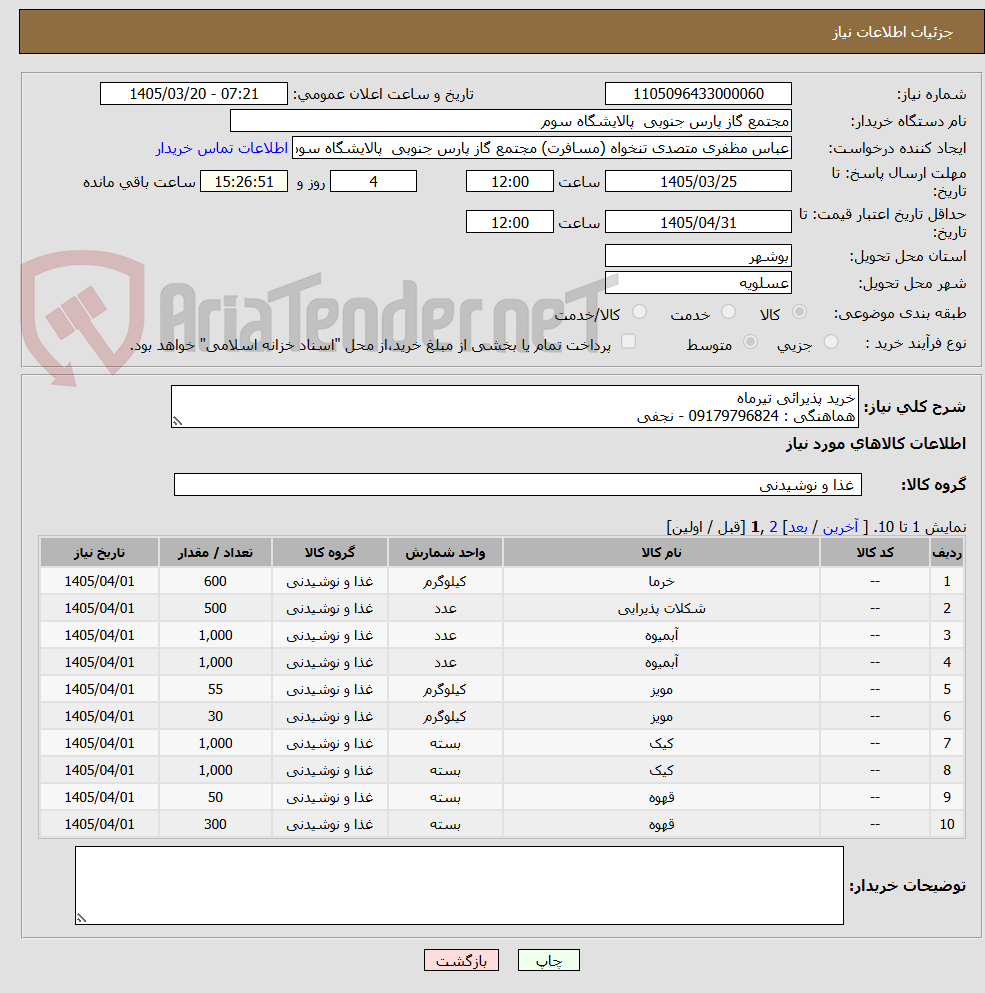Image resolution: width=985 pixels, height=993 pixels.
Task: Click the buyer notes textarea
Action: click(x=459, y=885)
